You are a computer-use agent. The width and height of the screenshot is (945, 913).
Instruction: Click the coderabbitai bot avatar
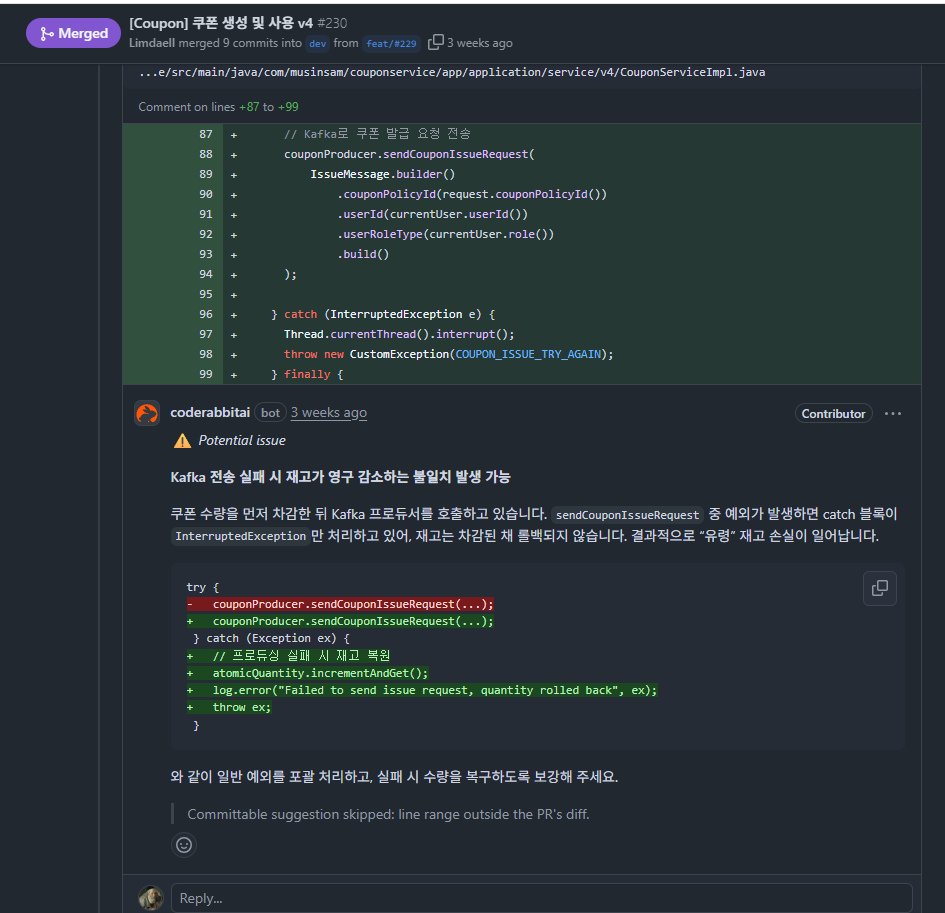[146, 412]
